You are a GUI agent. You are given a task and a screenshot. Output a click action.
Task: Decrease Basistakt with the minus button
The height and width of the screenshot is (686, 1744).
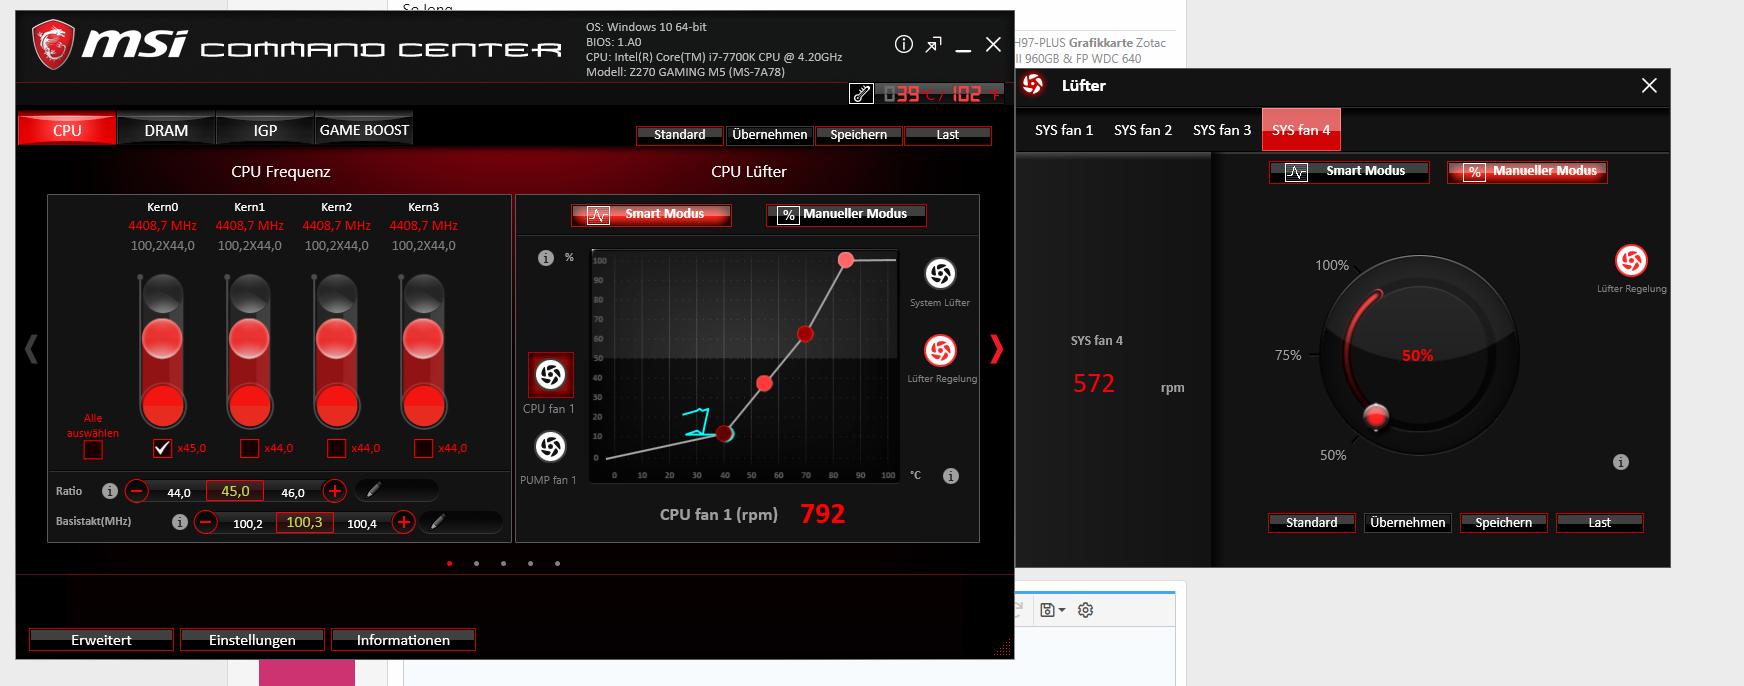[206, 522]
